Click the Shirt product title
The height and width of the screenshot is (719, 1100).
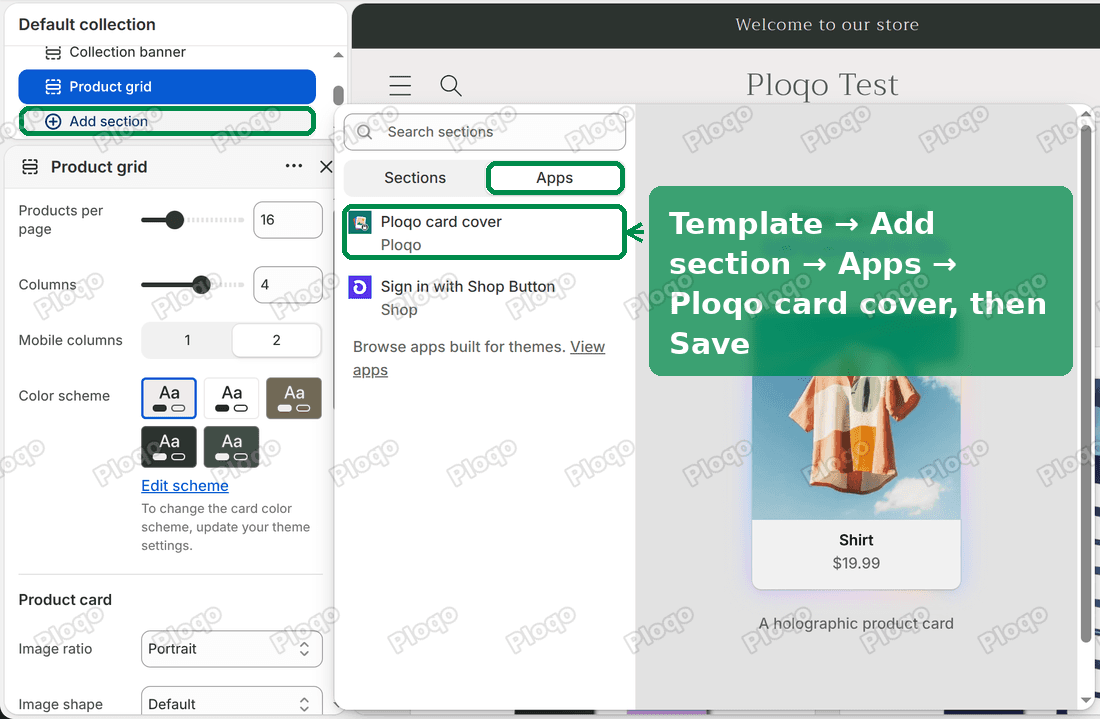click(x=856, y=540)
